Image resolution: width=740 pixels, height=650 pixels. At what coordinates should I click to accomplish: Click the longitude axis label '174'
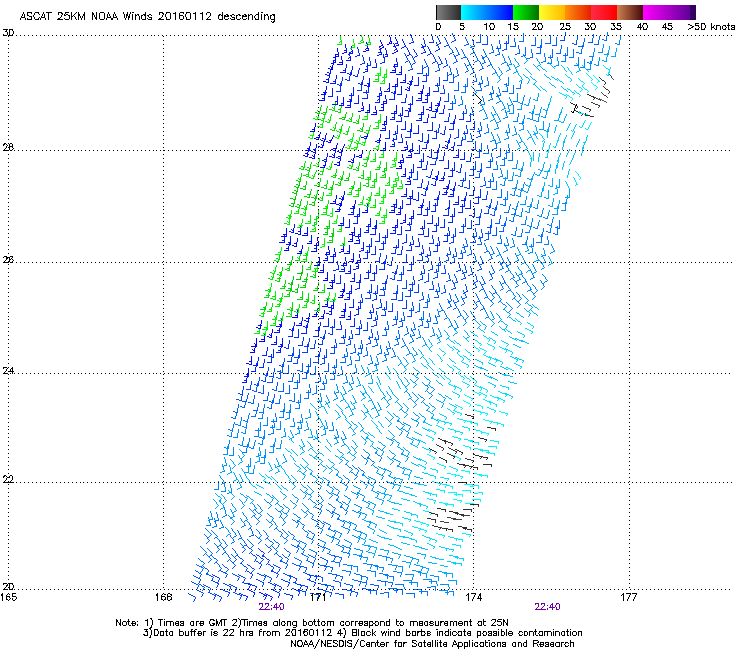point(473,597)
